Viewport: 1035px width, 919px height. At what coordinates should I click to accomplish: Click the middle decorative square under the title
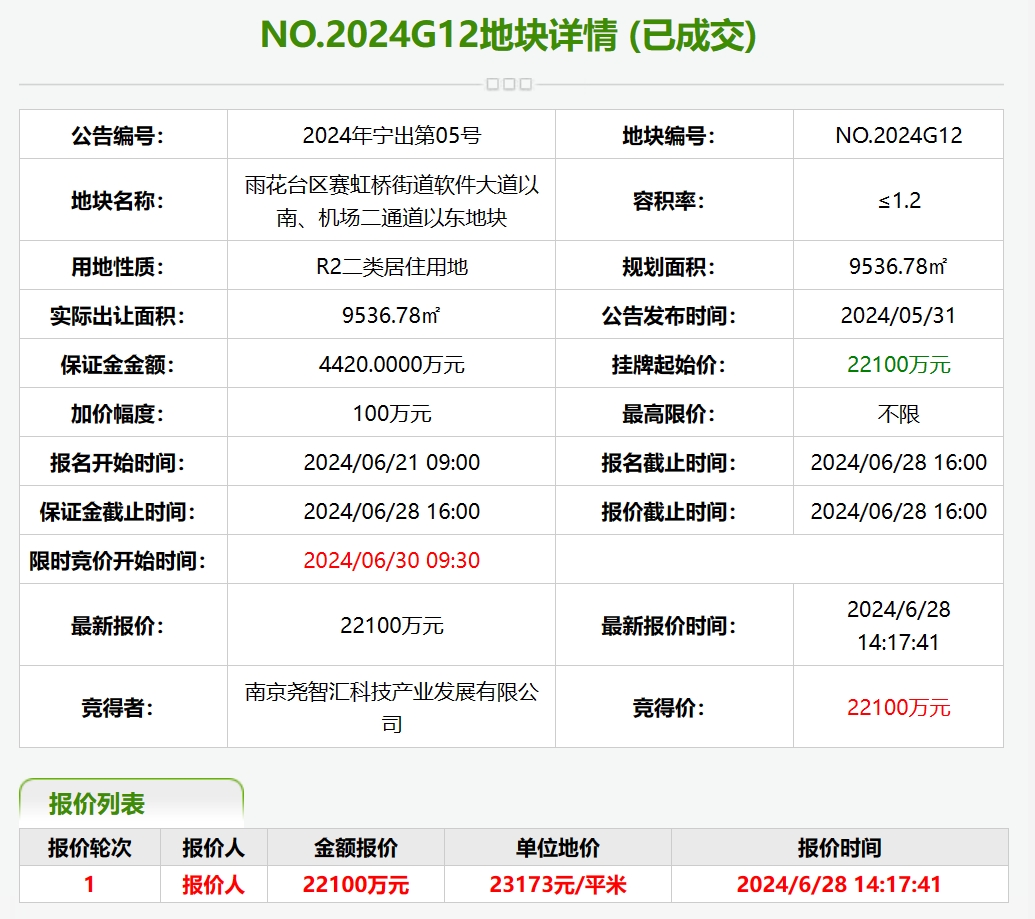click(x=509, y=84)
